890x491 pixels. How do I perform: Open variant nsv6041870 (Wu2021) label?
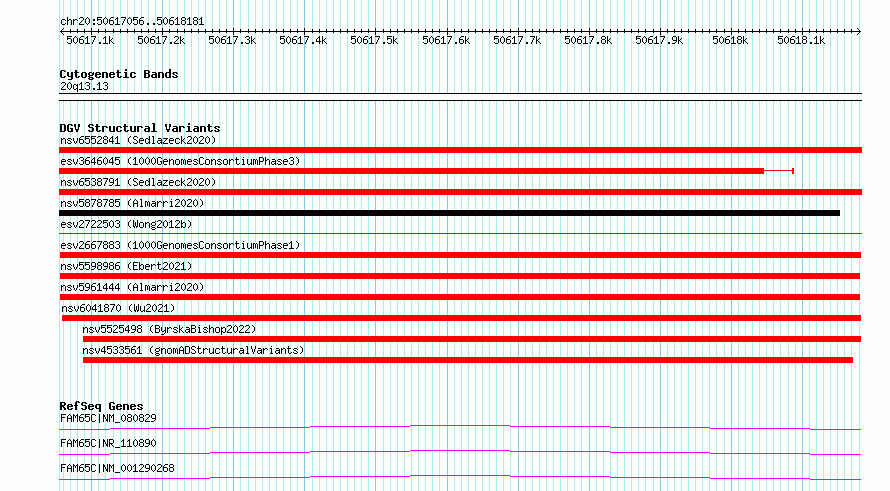point(118,308)
